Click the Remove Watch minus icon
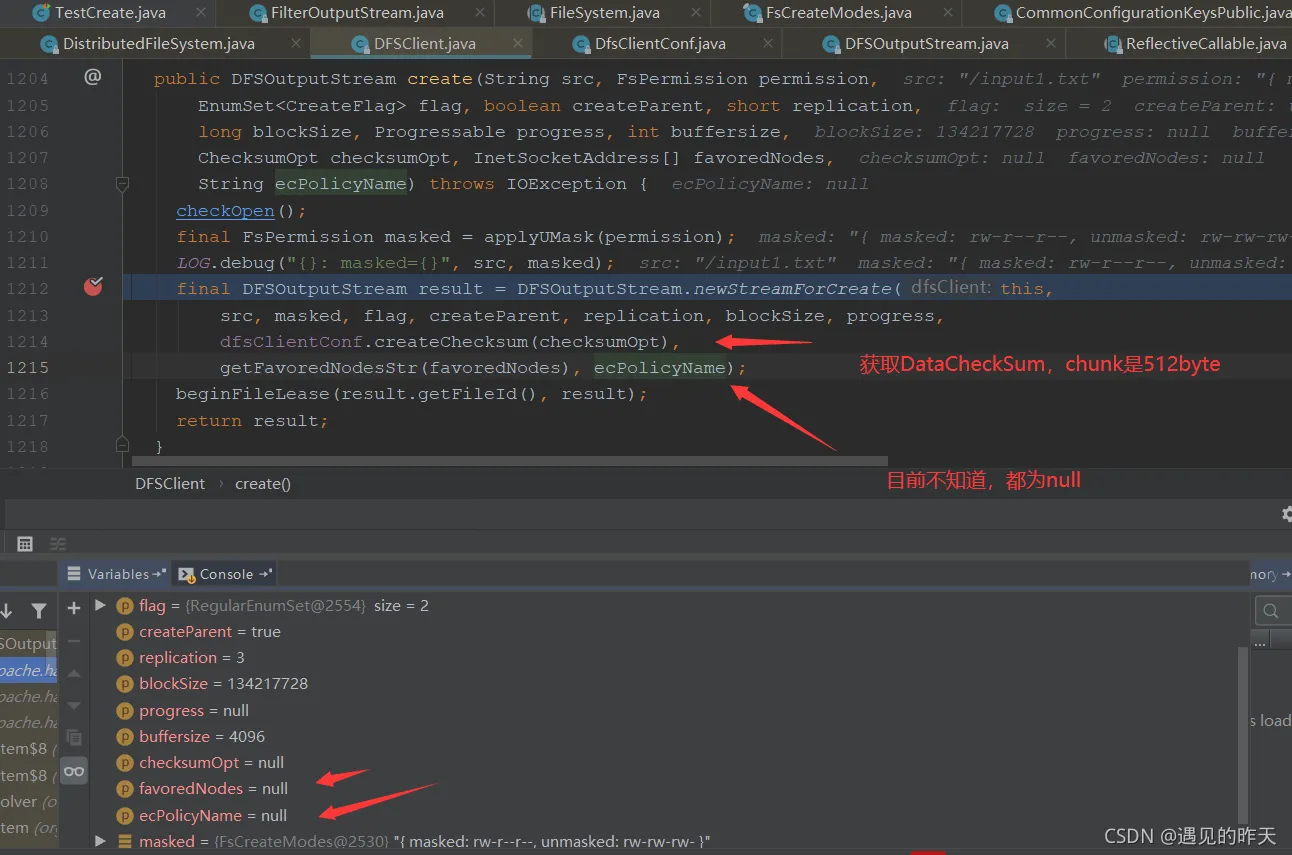1292x855 pixels. click(x=73, y=640)
